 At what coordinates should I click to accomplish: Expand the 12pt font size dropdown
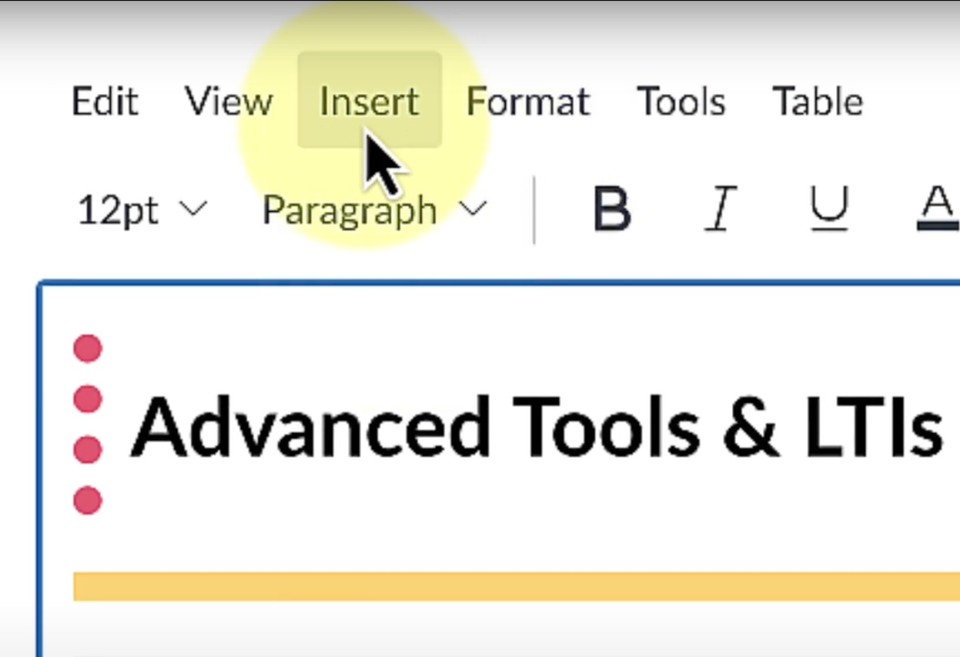pos(142,210)
